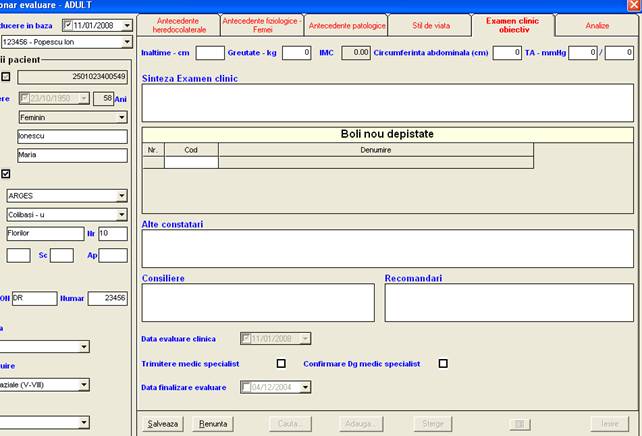
Task: Focus the Inaltime - cm input field
Action: 210,52
